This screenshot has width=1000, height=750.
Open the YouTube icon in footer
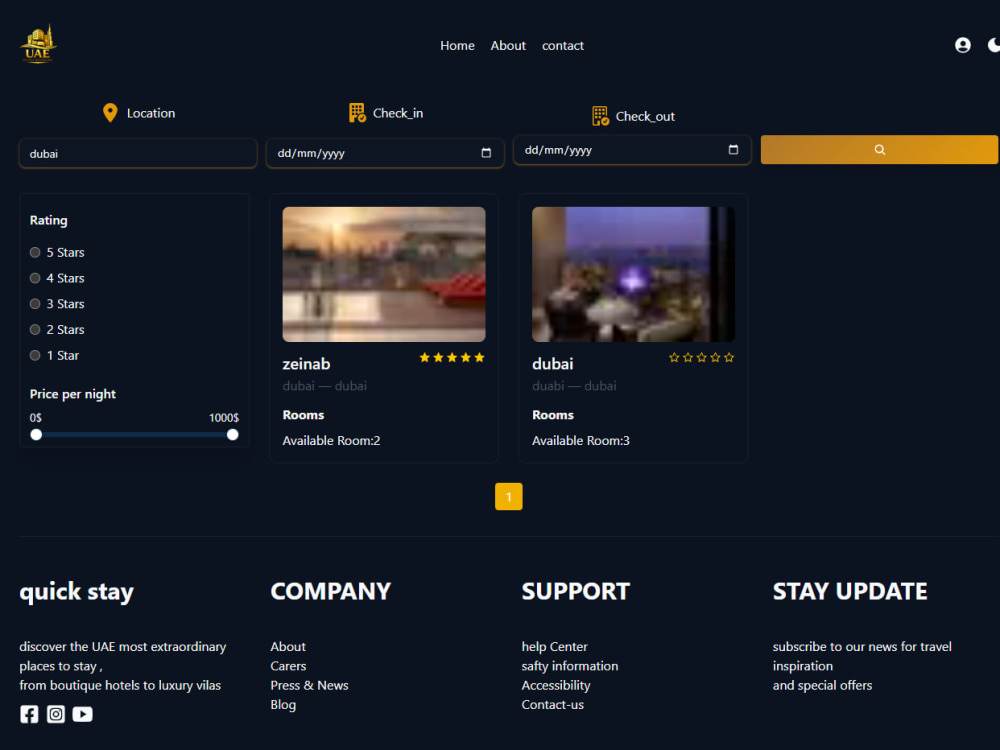coord(82,714)
